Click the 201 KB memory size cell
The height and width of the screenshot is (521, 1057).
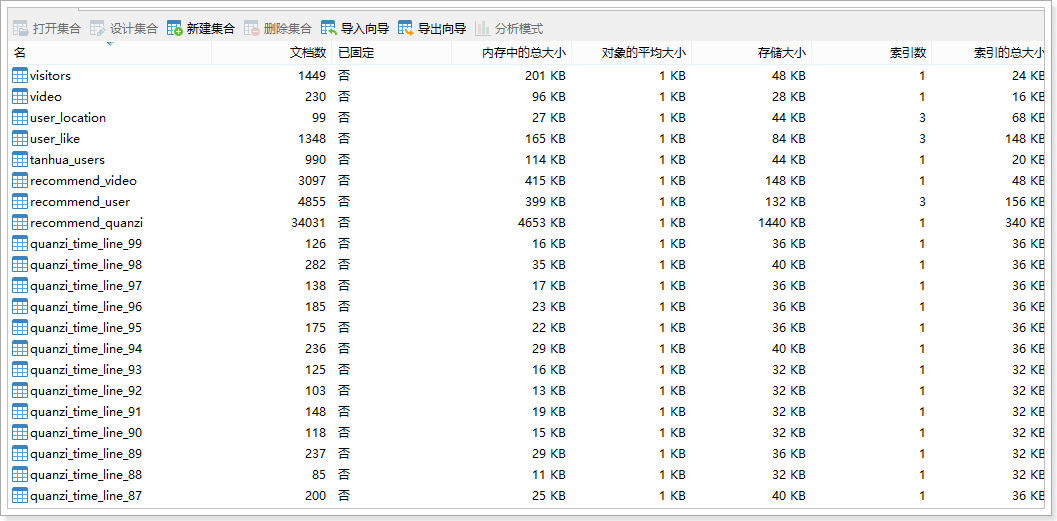545,75
